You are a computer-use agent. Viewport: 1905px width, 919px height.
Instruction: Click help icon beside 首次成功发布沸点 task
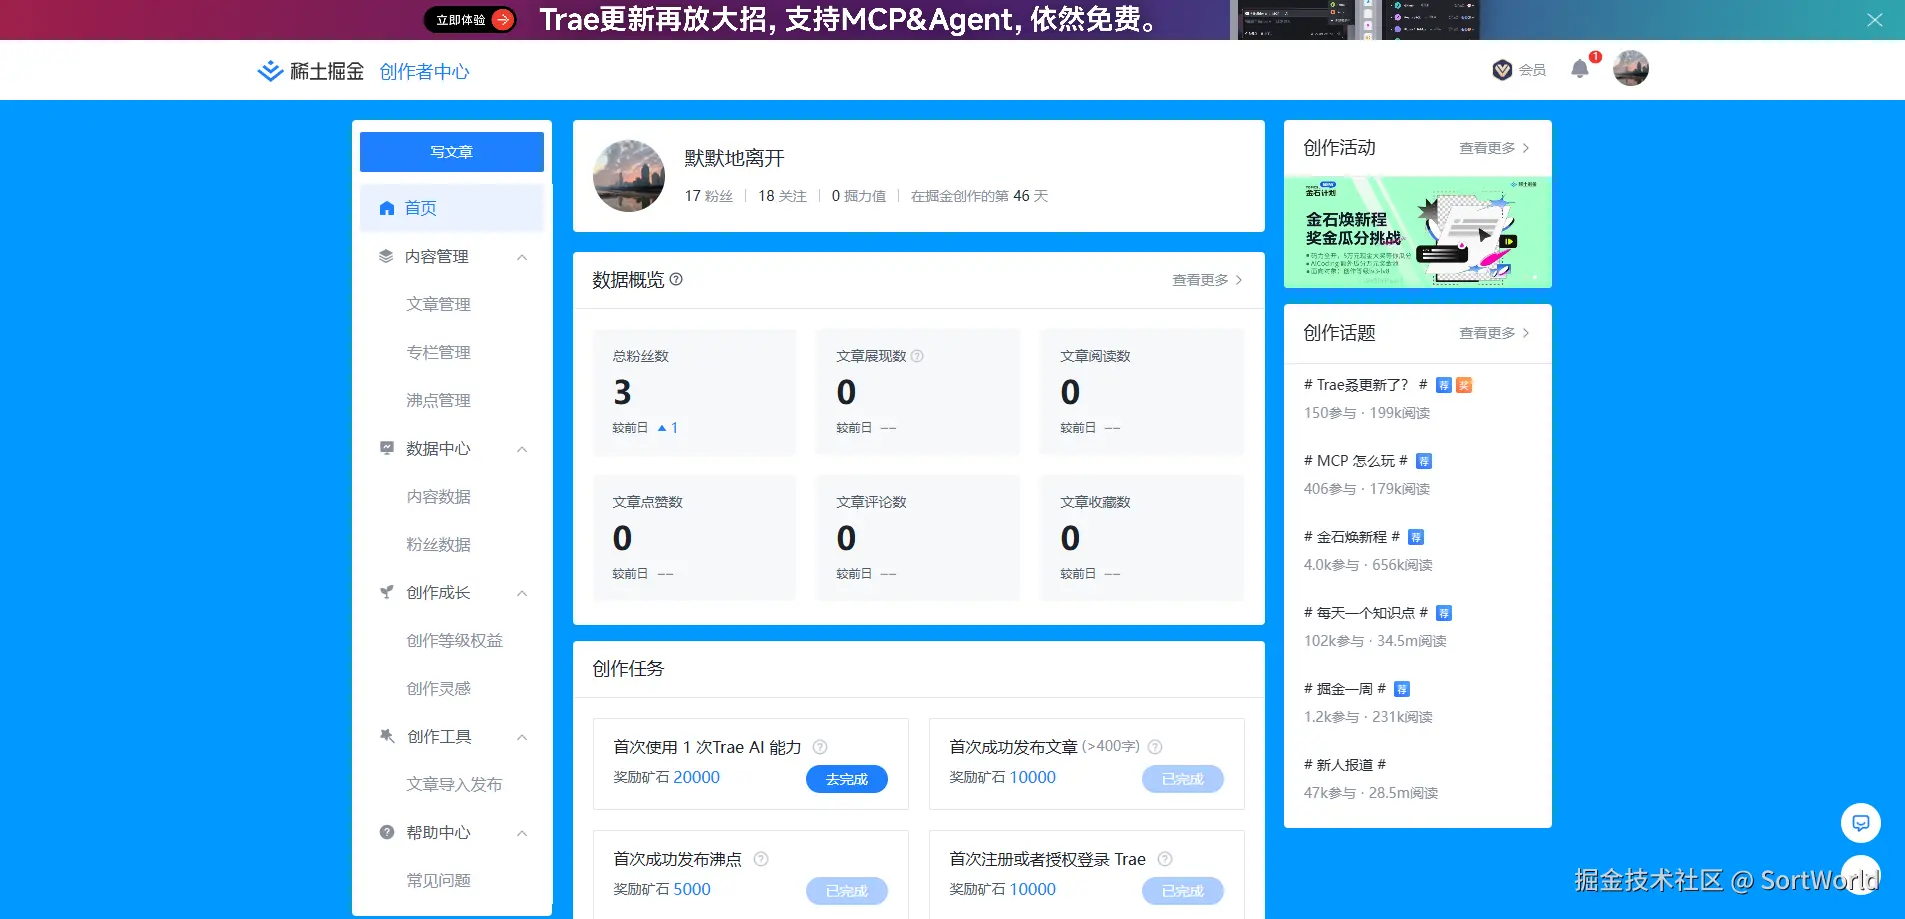coord(761,859)
